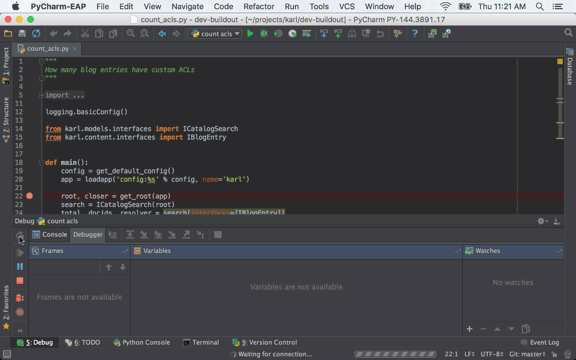Click the Cut scissors icon

point(85,34)
